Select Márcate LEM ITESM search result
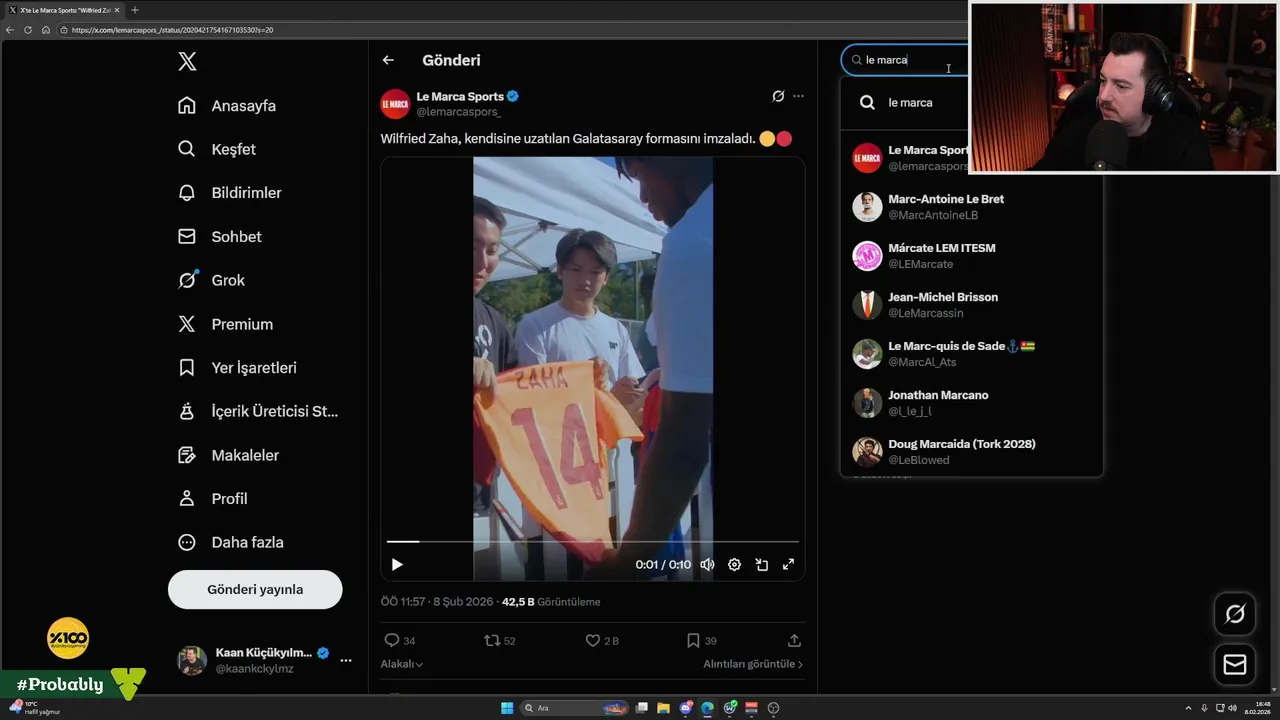Screen dimensions: 1280x720 [971, 256]
